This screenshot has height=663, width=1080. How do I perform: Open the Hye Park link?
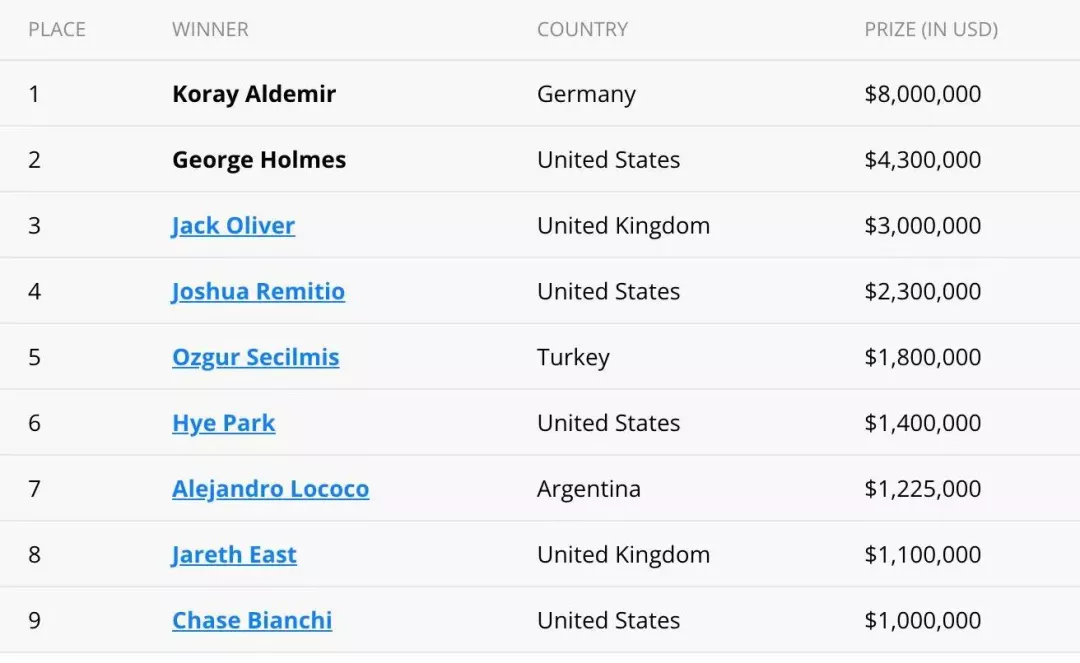(x=224, y=423)
